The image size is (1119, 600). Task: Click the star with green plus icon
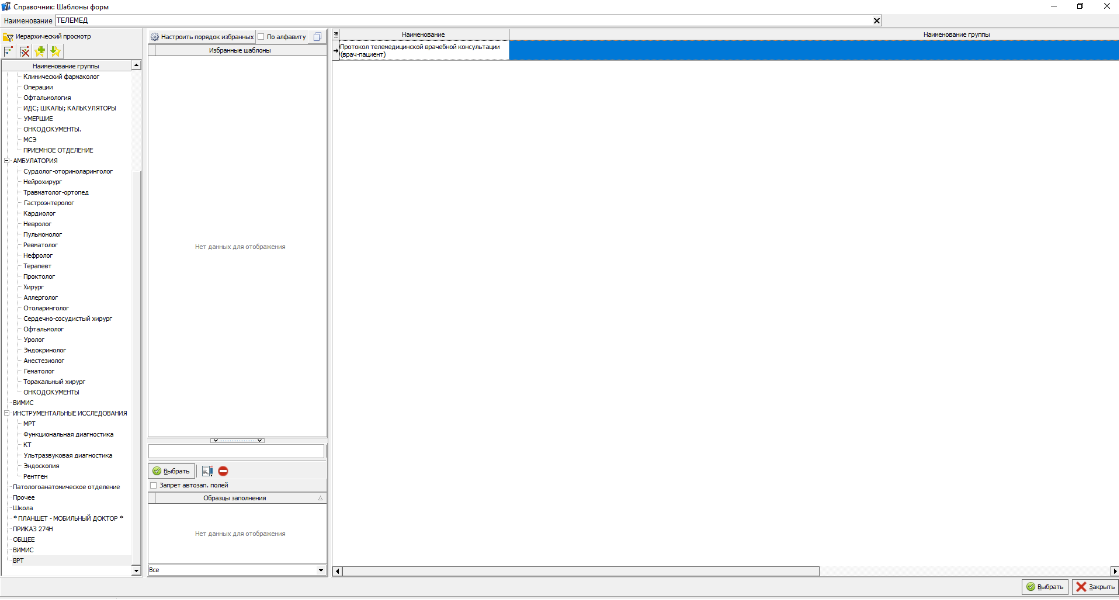[x=40, y=51]
